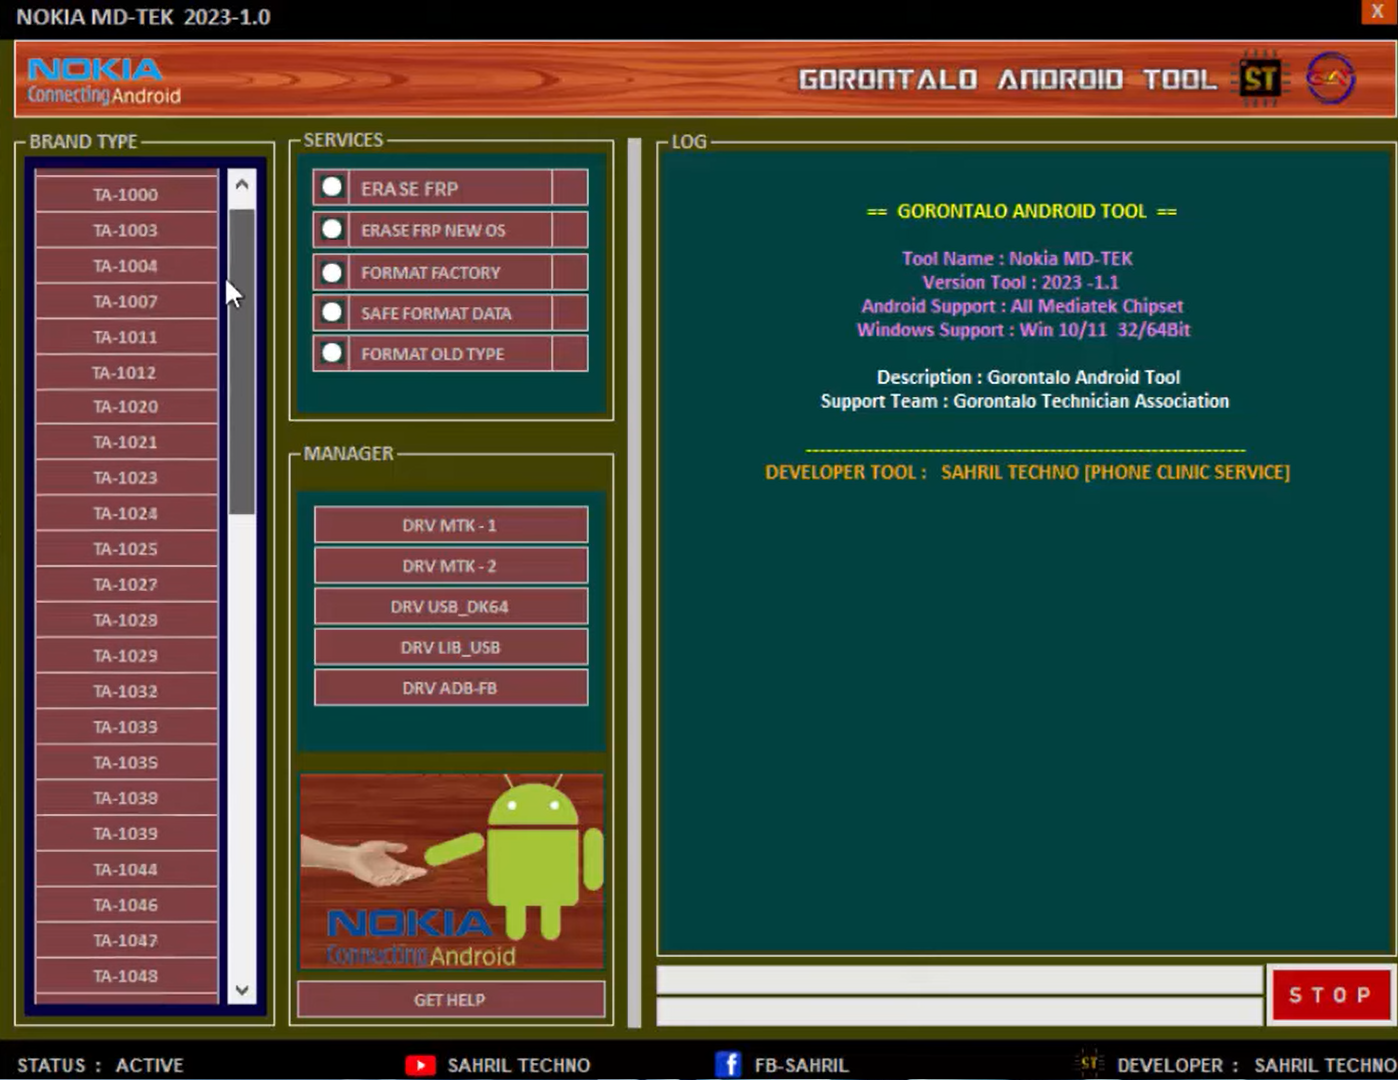This screenshot has height=1080, width=1398.
Task: Click the scroll up arrow in brand list
Action: (241, 184)
